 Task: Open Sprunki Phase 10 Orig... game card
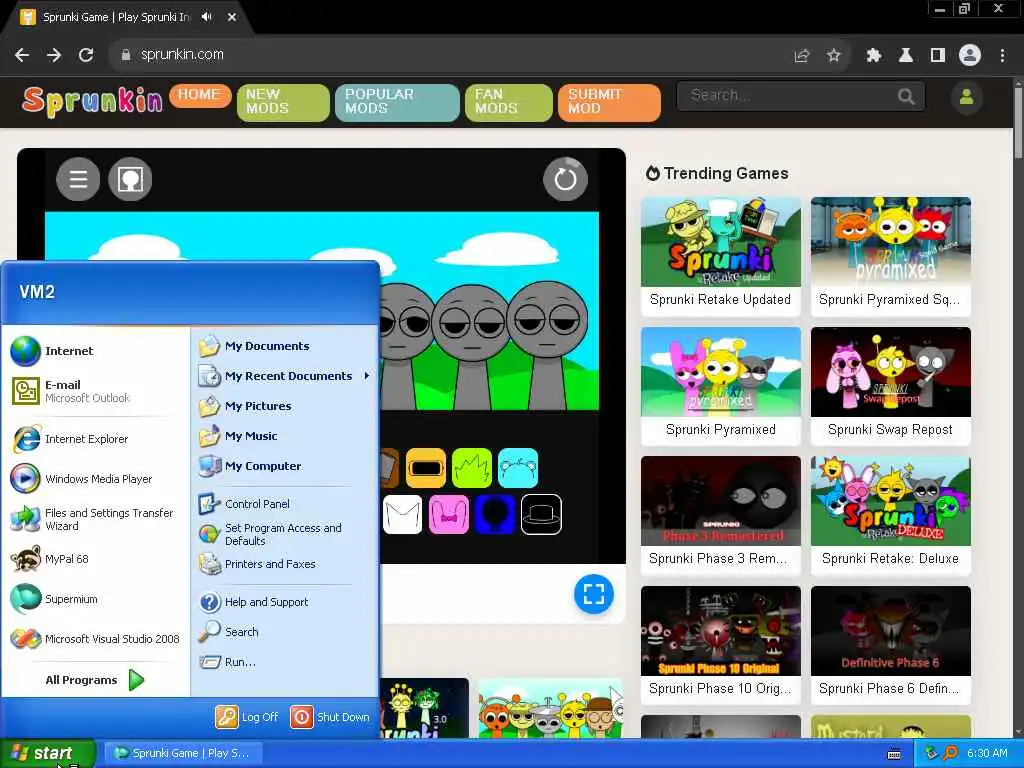[721, 645]
